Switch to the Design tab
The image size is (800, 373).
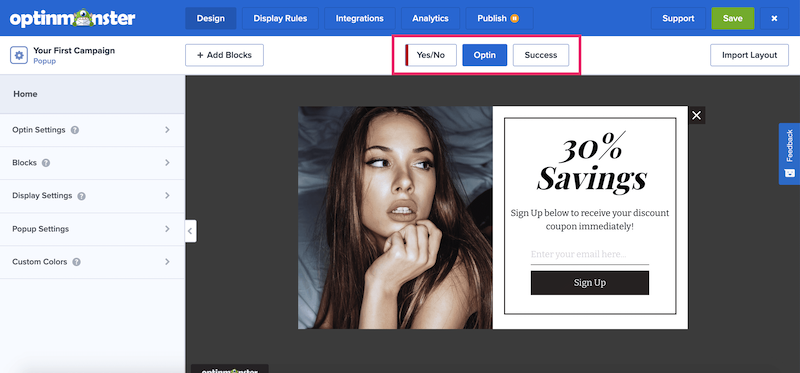[x=211, y=18]
